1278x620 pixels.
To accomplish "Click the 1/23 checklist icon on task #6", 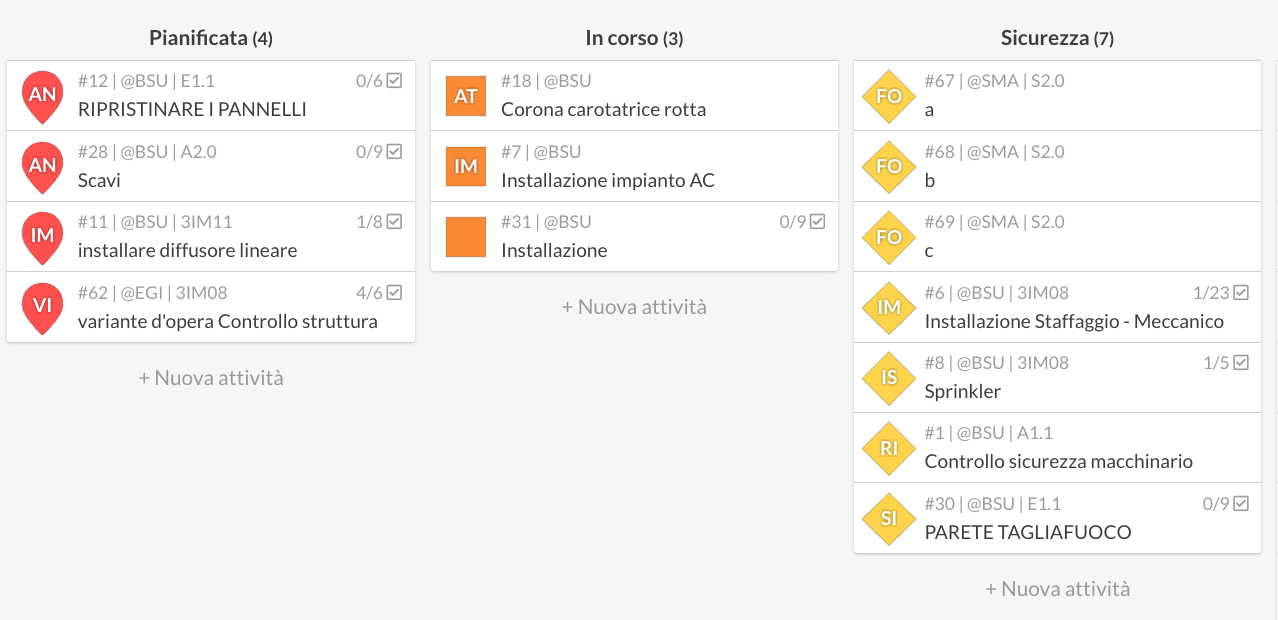I will [1241, 293].
